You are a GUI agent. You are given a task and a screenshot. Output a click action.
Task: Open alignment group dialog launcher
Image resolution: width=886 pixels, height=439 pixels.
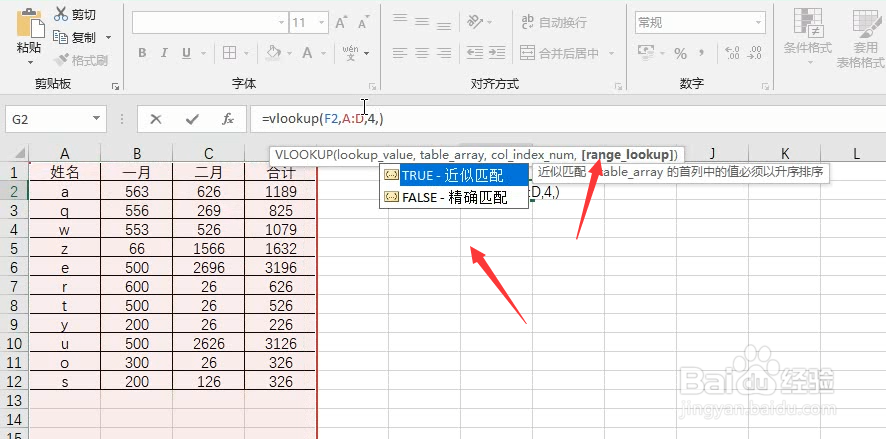(x=618, y=86)
